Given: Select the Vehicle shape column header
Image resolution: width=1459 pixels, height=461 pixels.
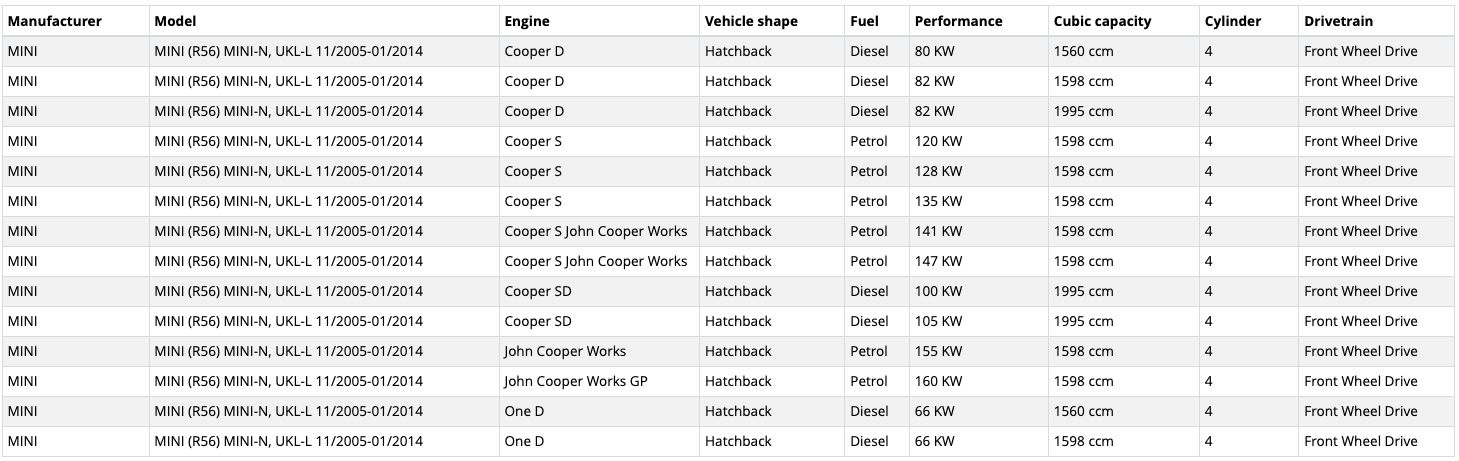Looking at the screenshot, I should tap(750, 21).
